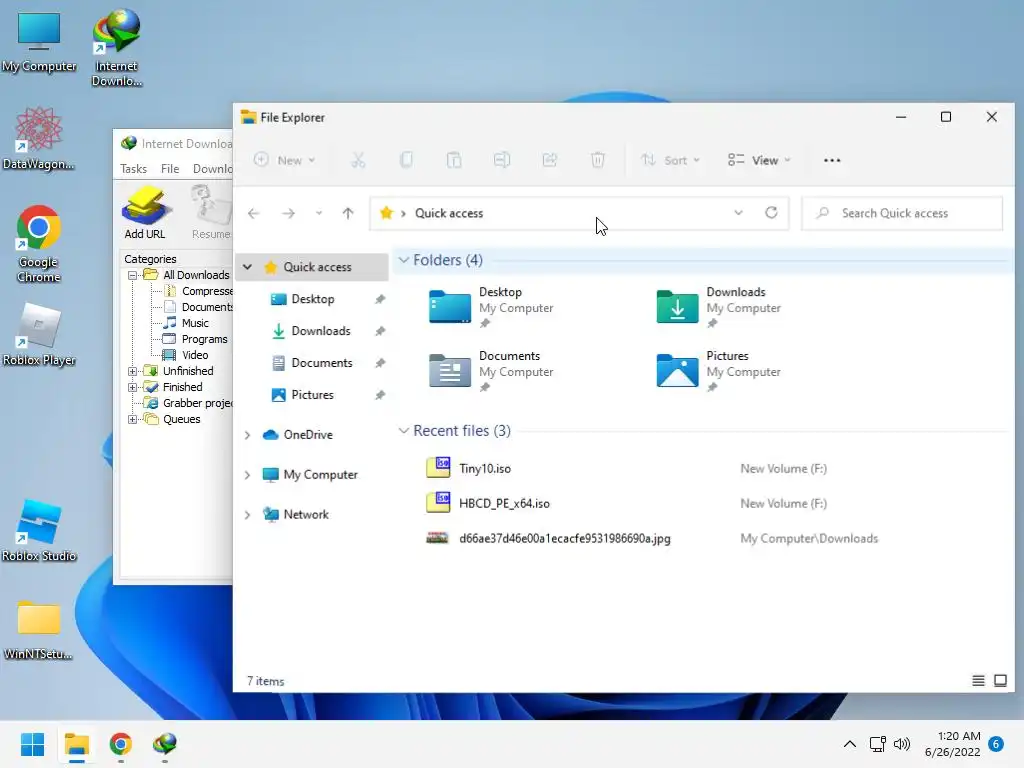Click the Paste clipboard icon in toolbar
Screen dimensions: 1024x768
tap(454, 160)
